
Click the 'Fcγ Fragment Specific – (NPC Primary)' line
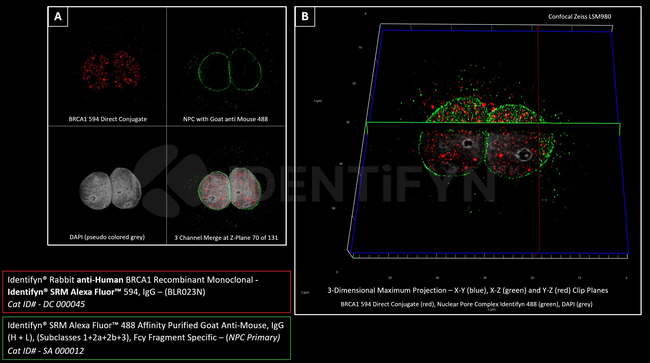(x=144, y=338)
